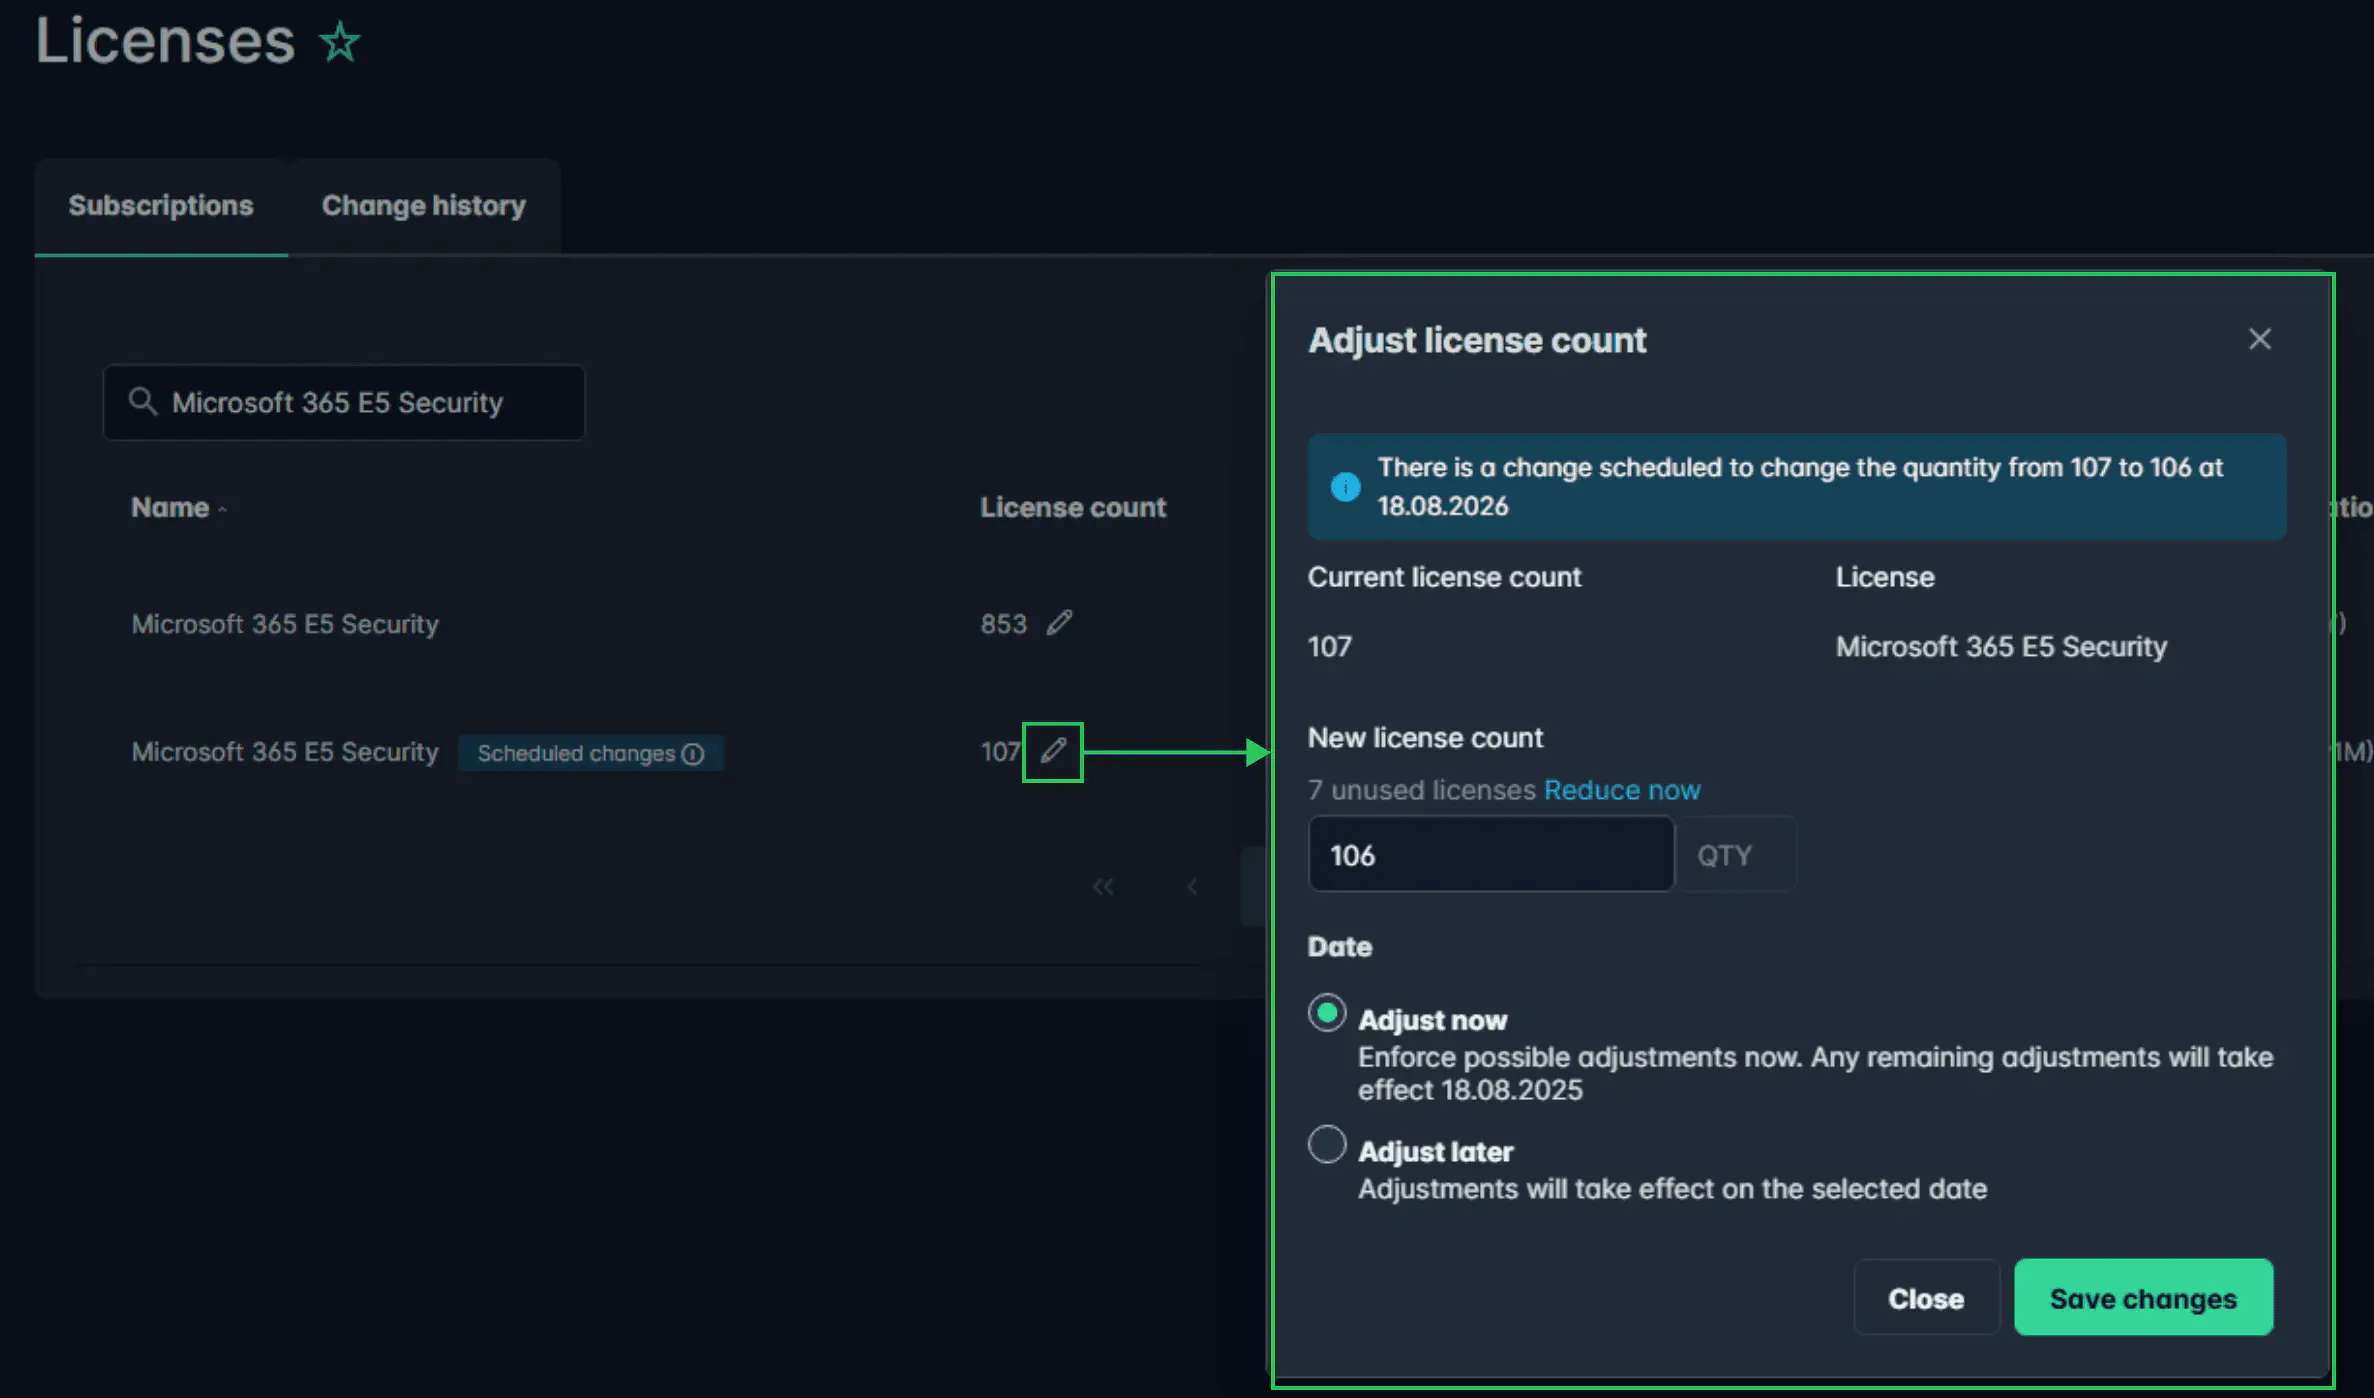Jump to first page with double-chevron icon
The width and height of the screenshot is (2374, 1398).
pos(1103,886)
